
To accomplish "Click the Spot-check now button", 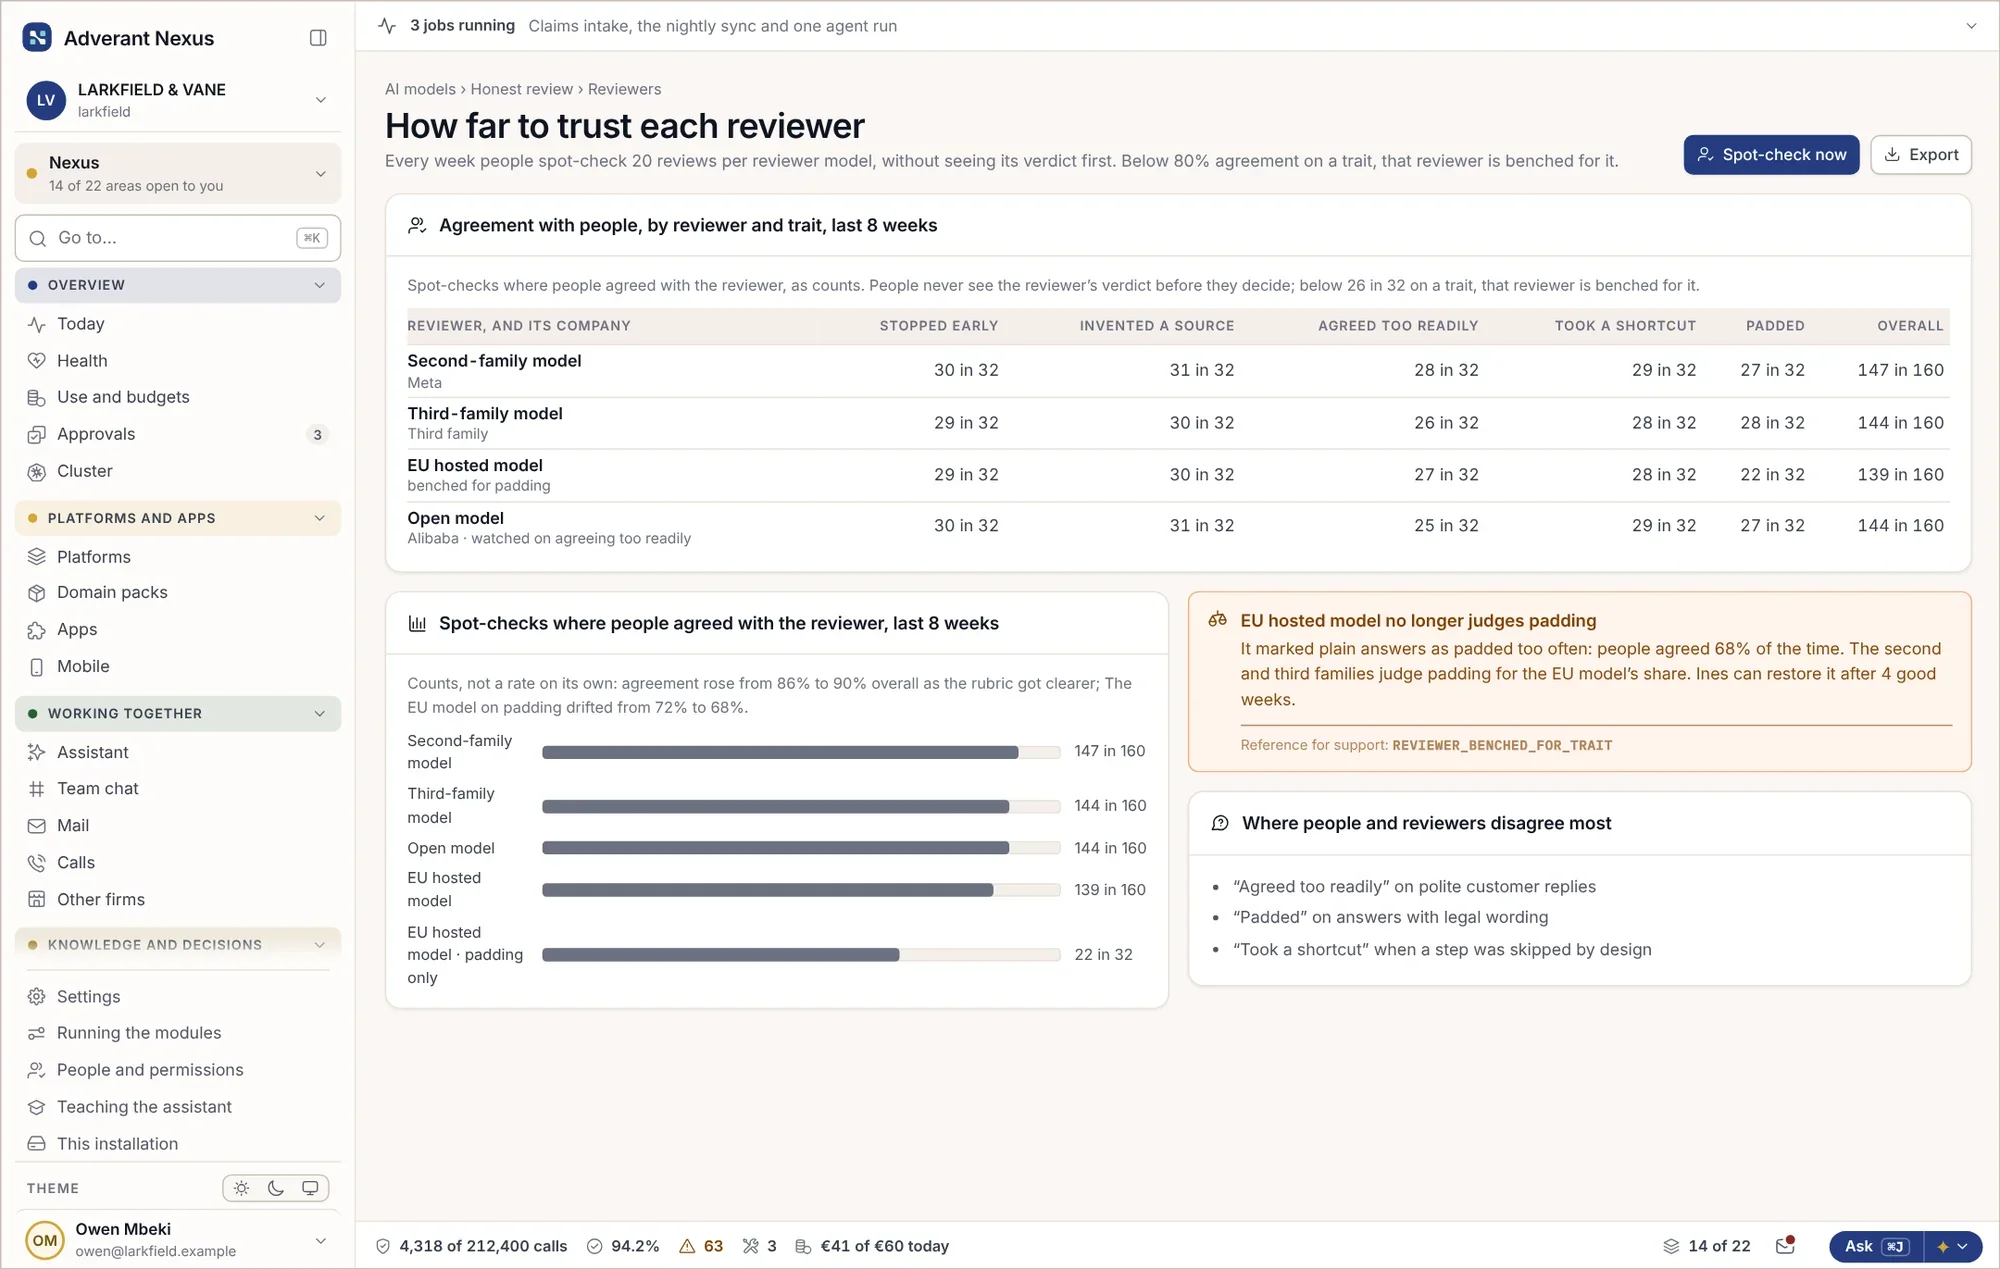I will [1771, 155].
